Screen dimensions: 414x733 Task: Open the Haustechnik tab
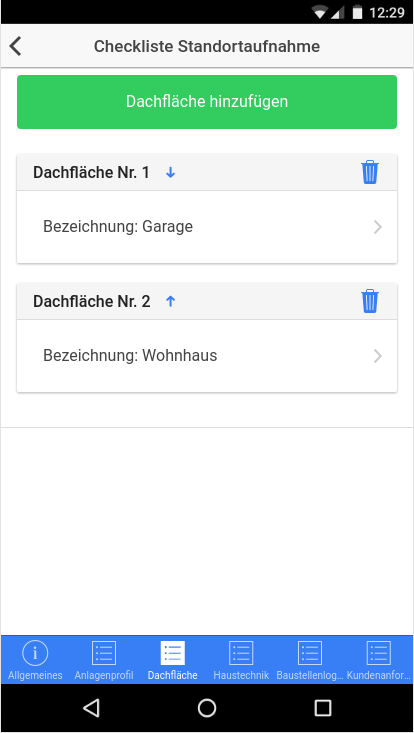pyautogui.click(x=241, y=660)
